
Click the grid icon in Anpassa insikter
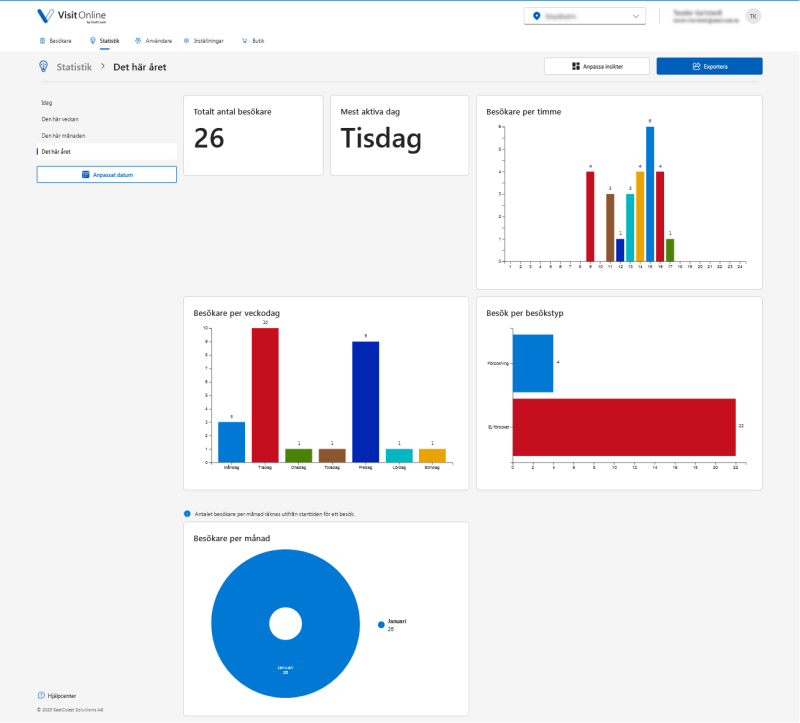pyautogui.click(x=576, y=67)
